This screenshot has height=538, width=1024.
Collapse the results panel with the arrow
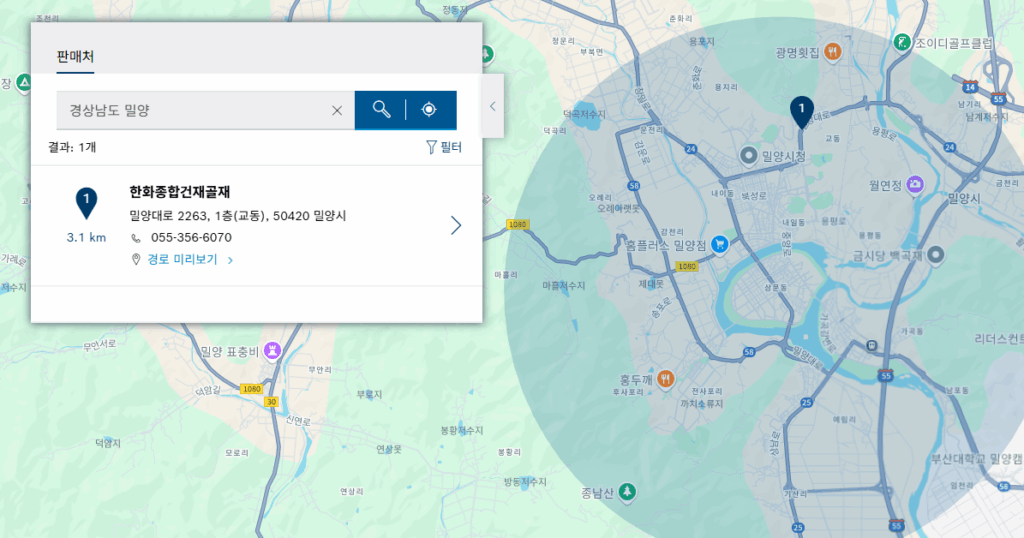tap(492, 106)
